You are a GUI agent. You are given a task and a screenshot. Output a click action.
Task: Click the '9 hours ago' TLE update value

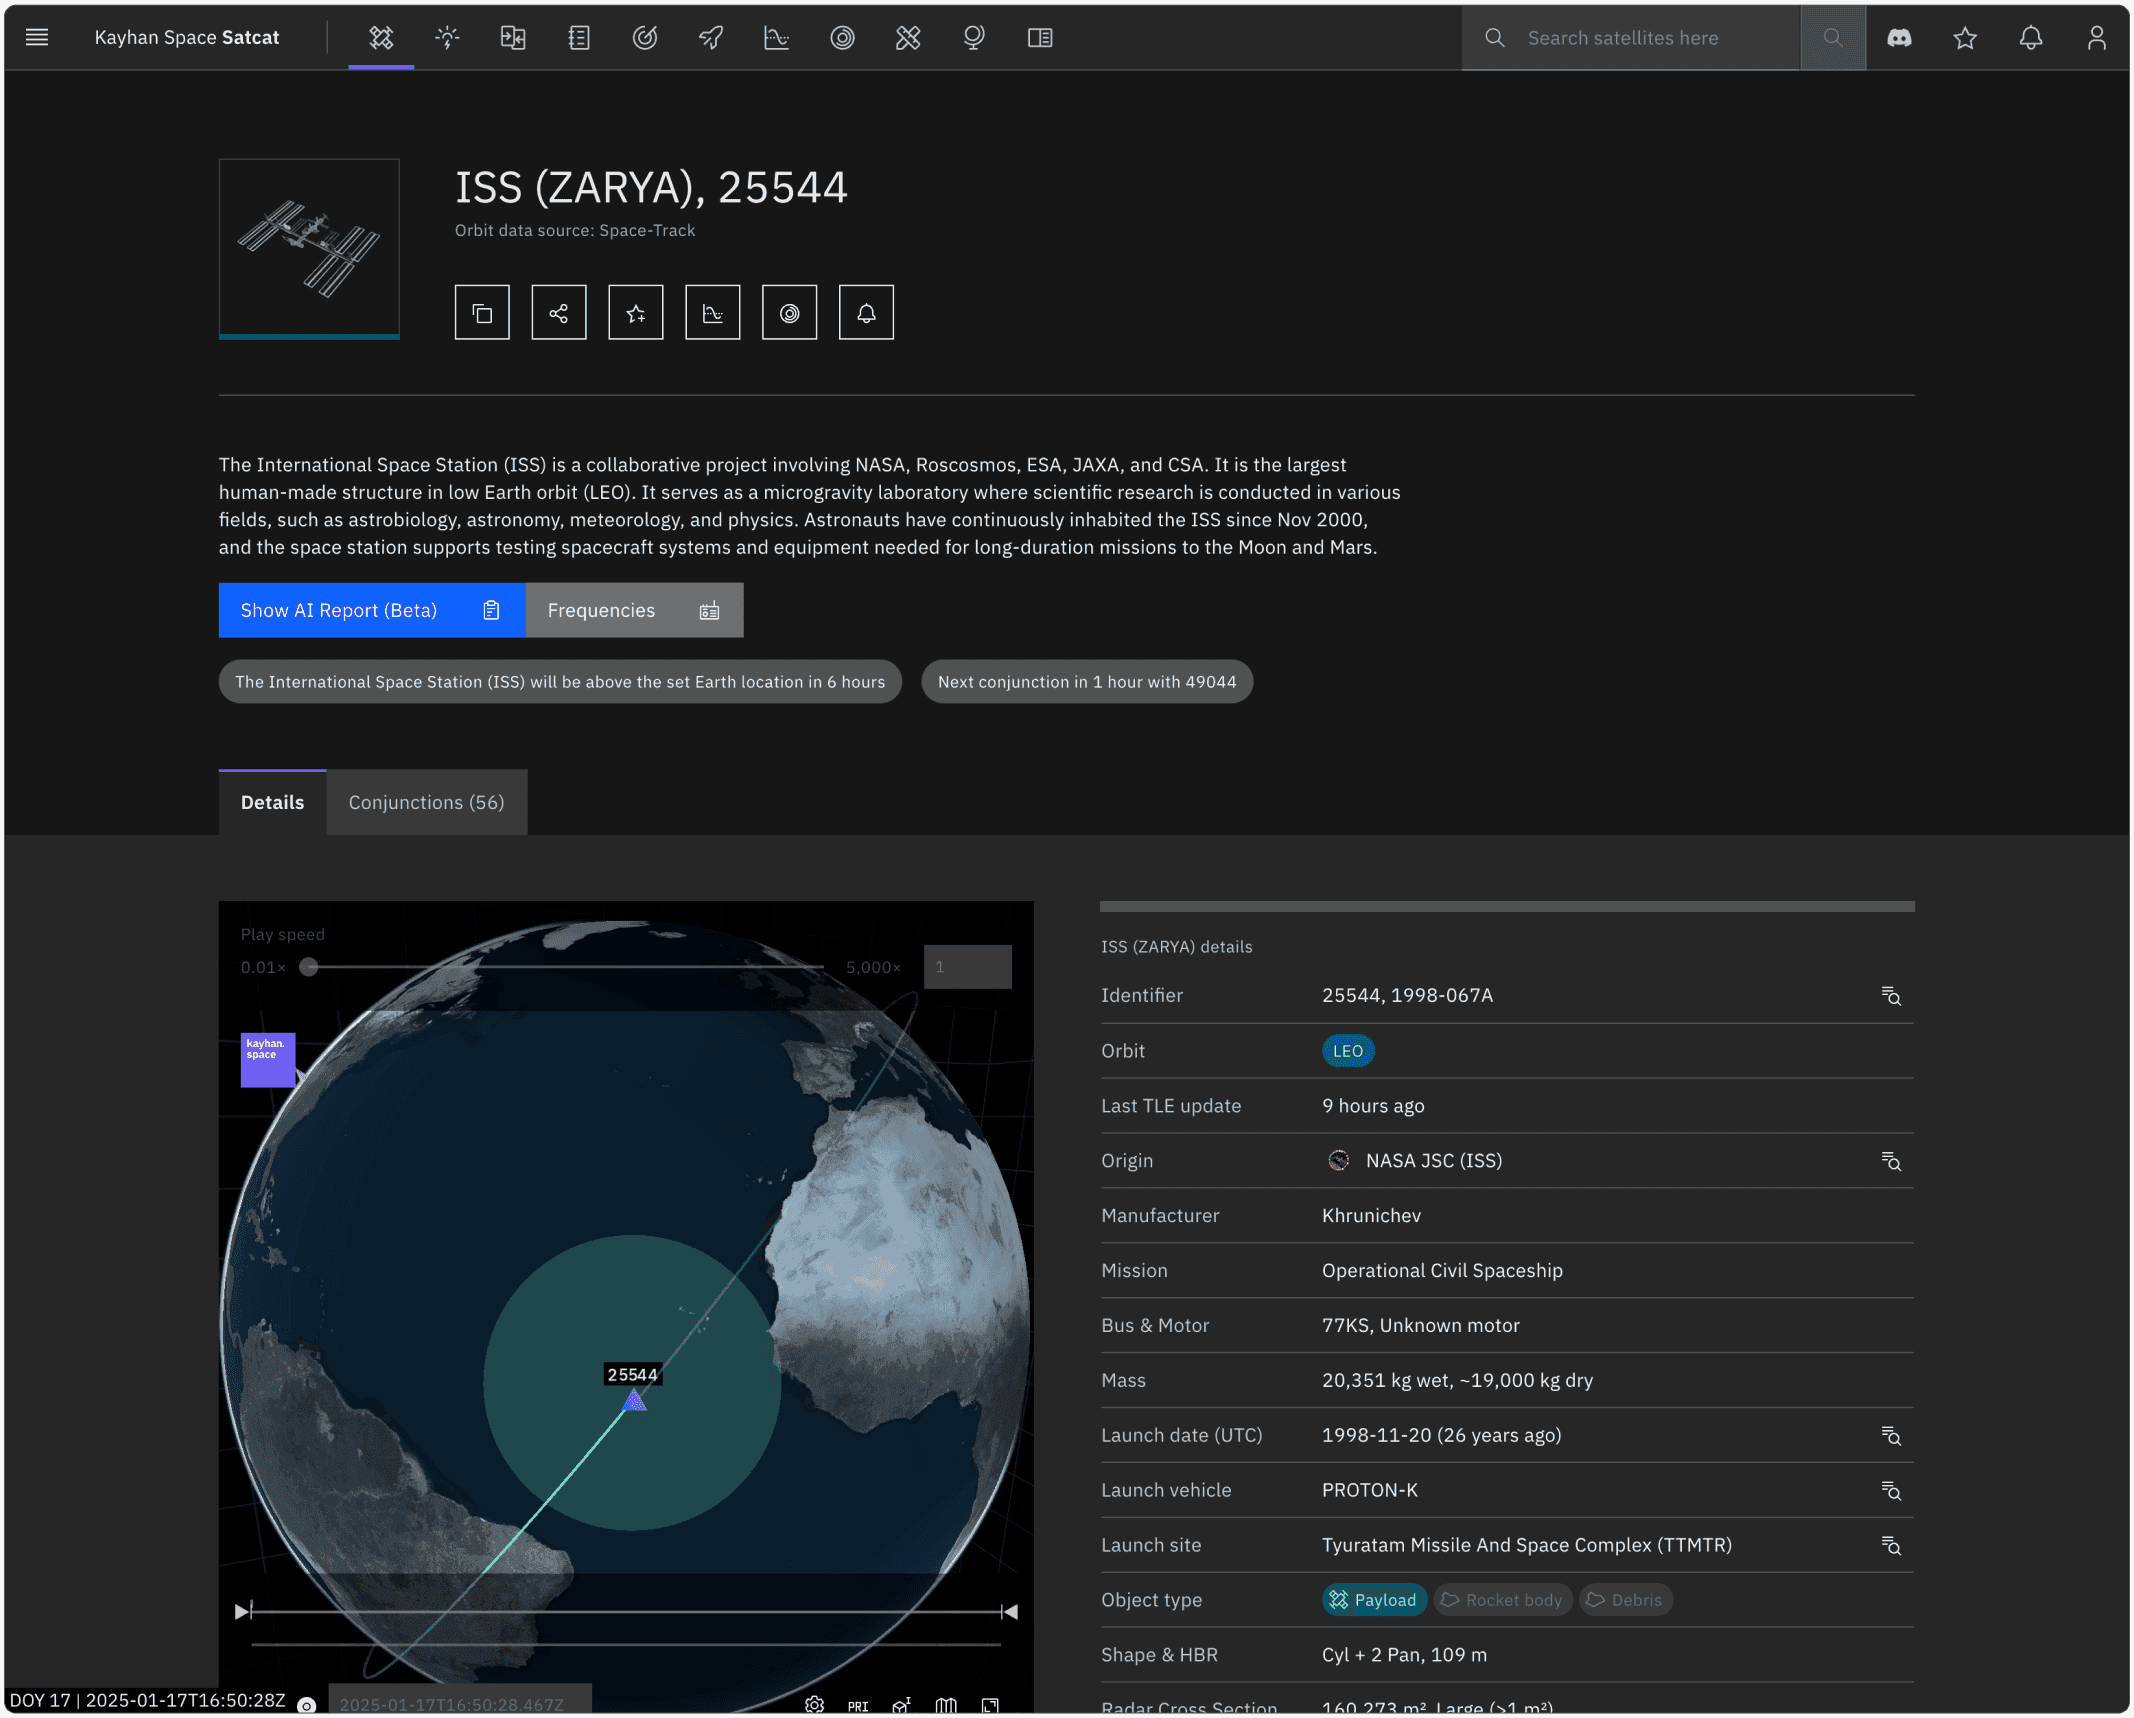point(1373,1106)
